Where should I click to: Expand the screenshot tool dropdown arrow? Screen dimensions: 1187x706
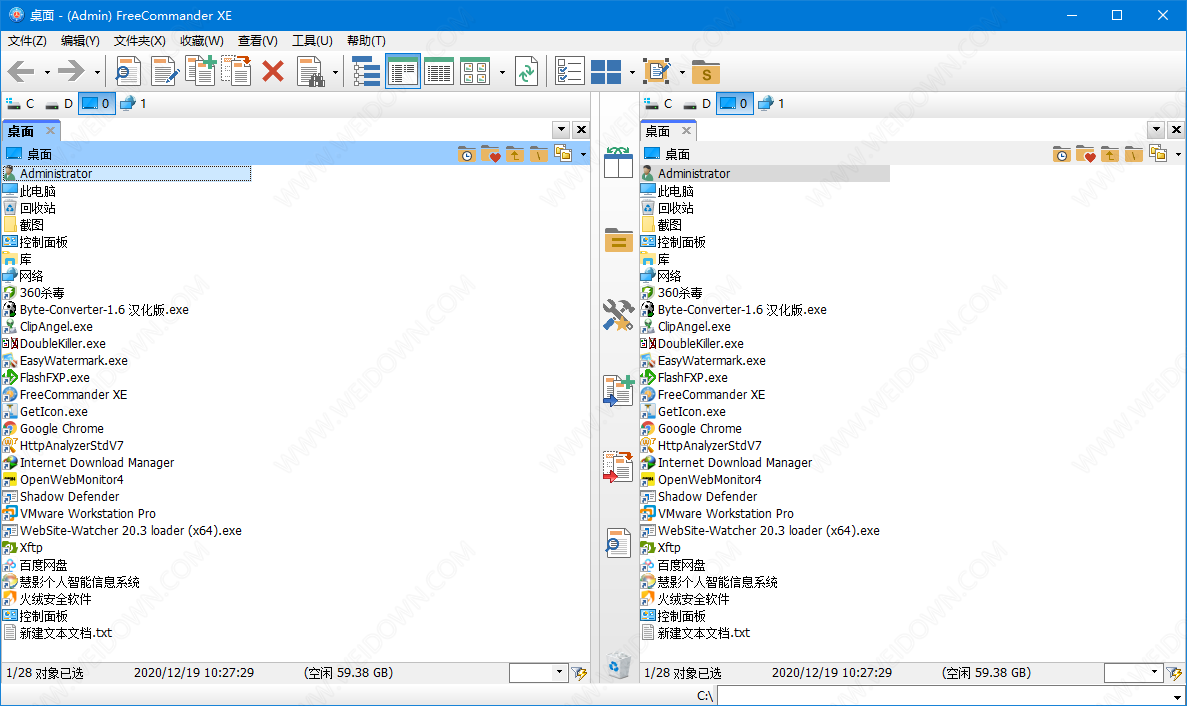682,73
